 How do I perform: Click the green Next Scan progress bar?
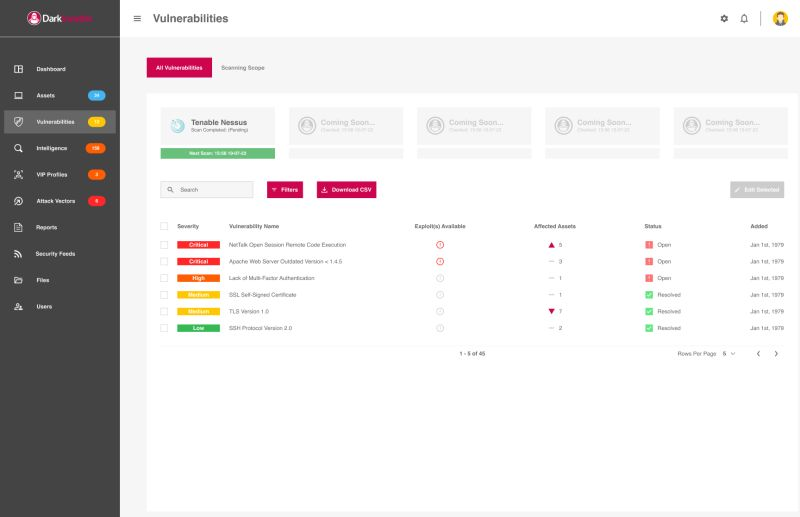point(218,153)
